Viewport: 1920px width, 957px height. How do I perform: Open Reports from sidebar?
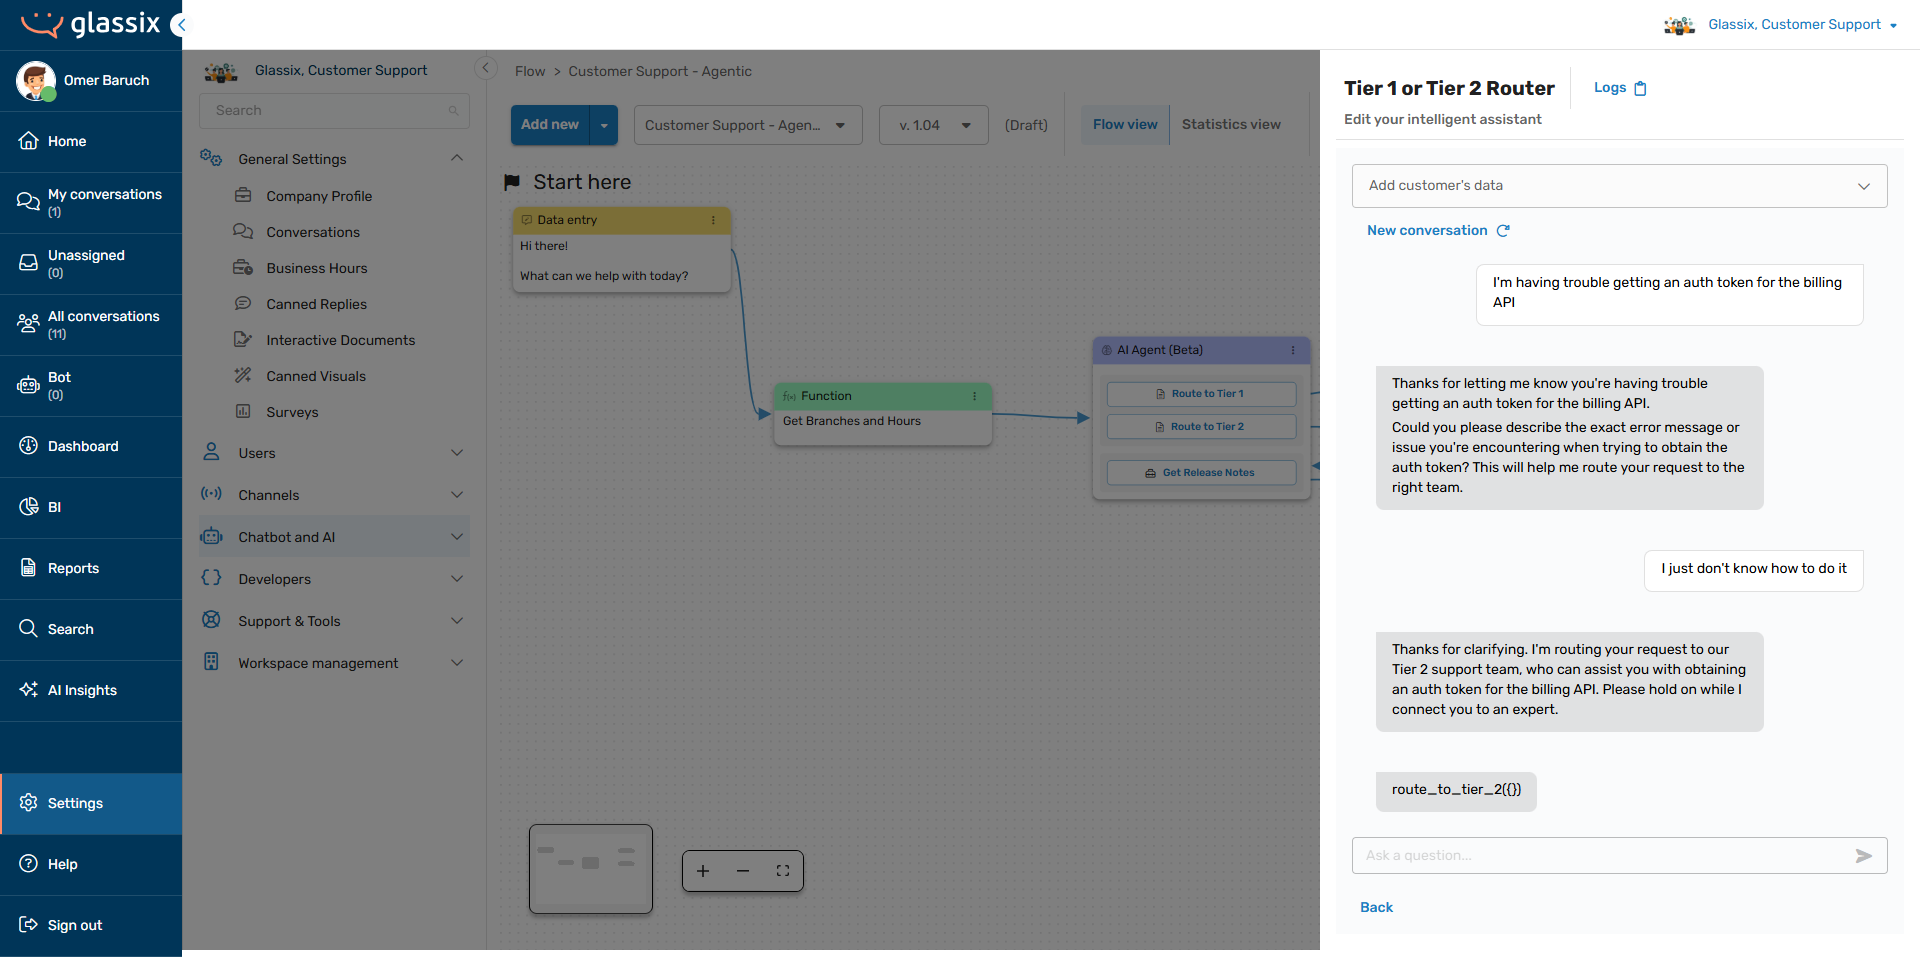[x=91, y=568]
